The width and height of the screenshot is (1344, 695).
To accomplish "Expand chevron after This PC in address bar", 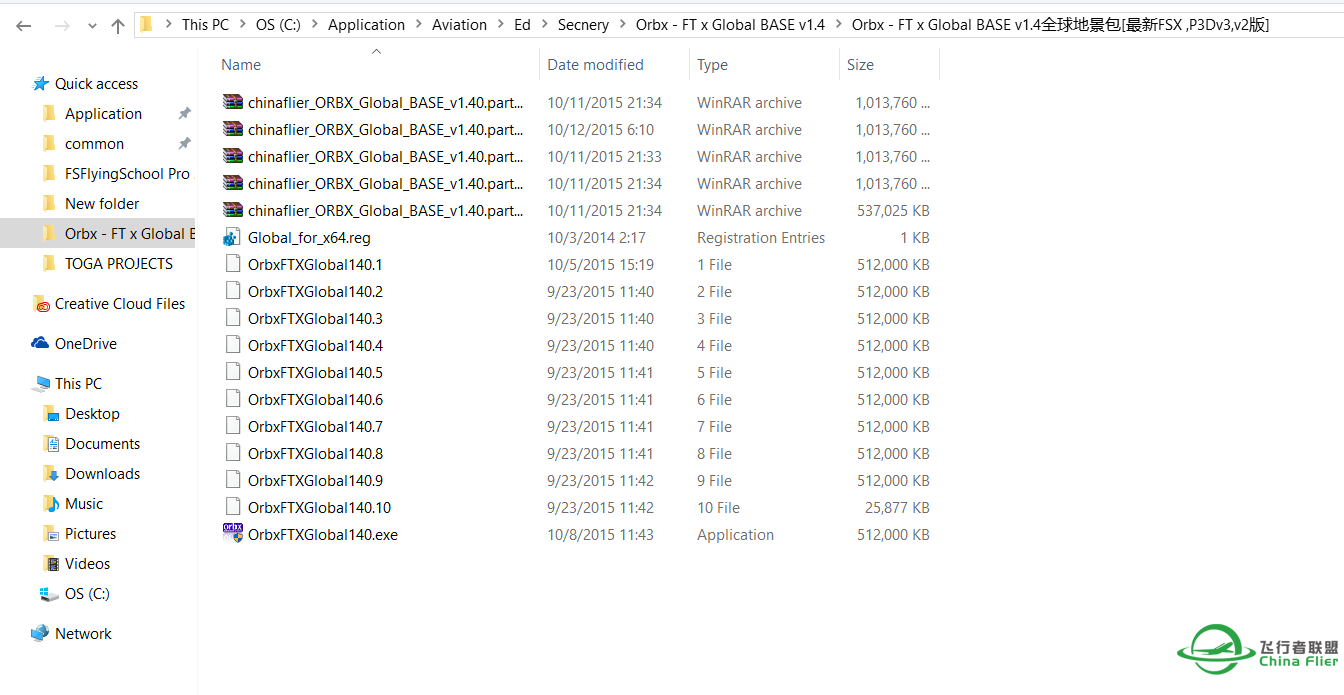I will pos(242,25).
